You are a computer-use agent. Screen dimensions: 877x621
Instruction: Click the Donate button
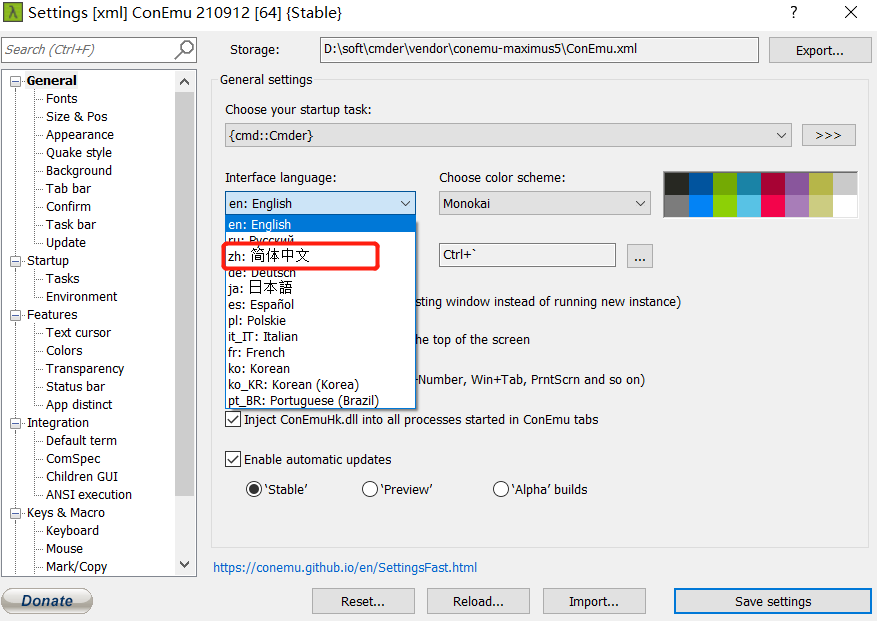pyautogui.click(x=47, y=601)
